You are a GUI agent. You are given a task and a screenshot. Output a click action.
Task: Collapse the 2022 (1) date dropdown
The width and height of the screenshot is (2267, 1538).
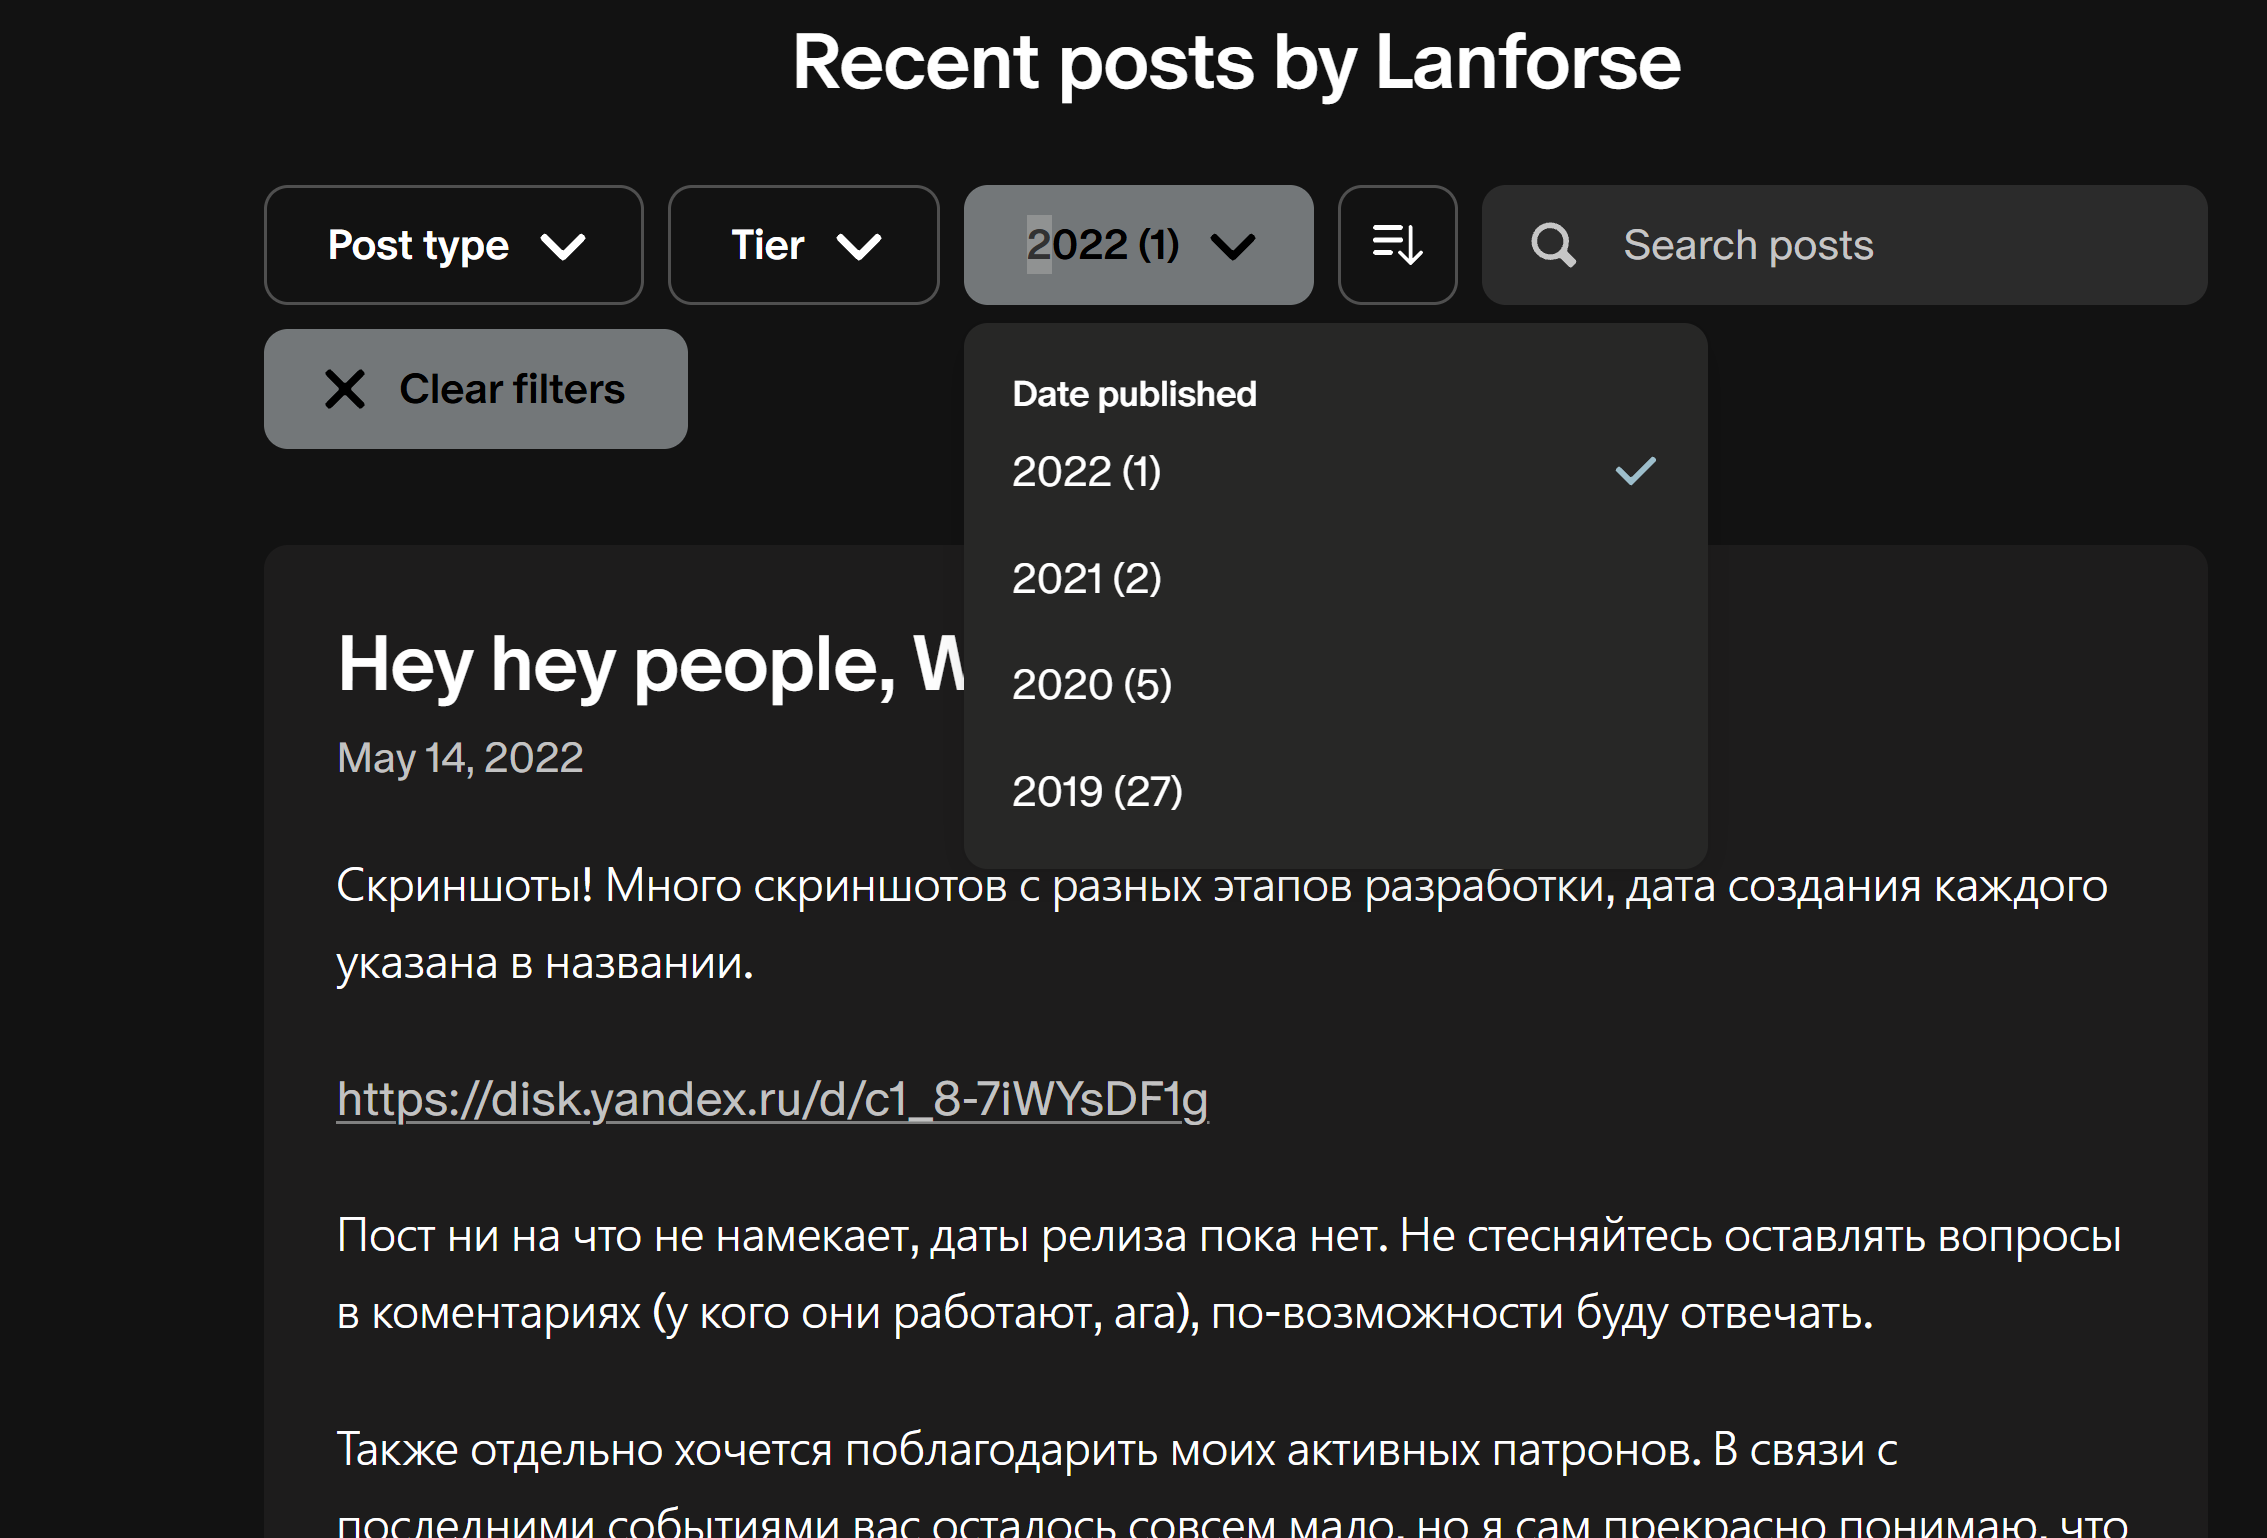[1137, 245]
